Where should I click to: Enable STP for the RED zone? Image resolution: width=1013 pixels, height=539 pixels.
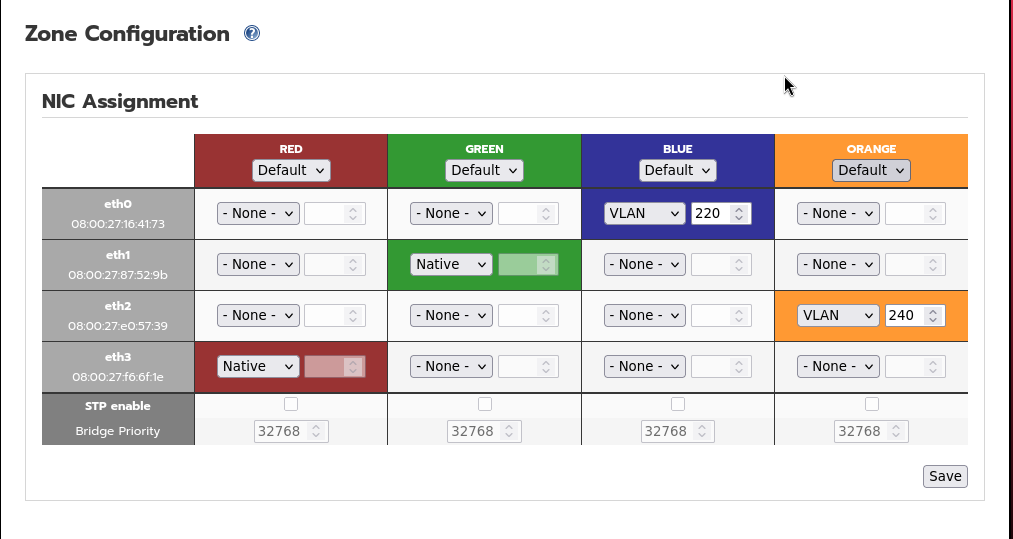[291, 404]
